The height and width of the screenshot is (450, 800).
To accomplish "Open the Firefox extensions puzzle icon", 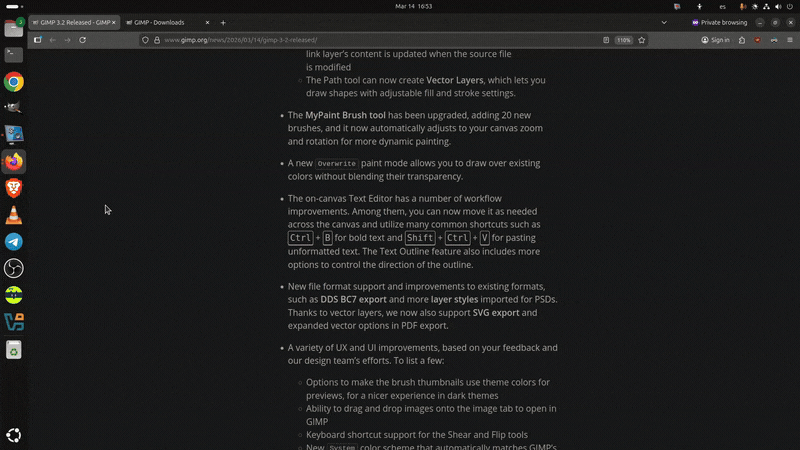I will click(741, 40).
